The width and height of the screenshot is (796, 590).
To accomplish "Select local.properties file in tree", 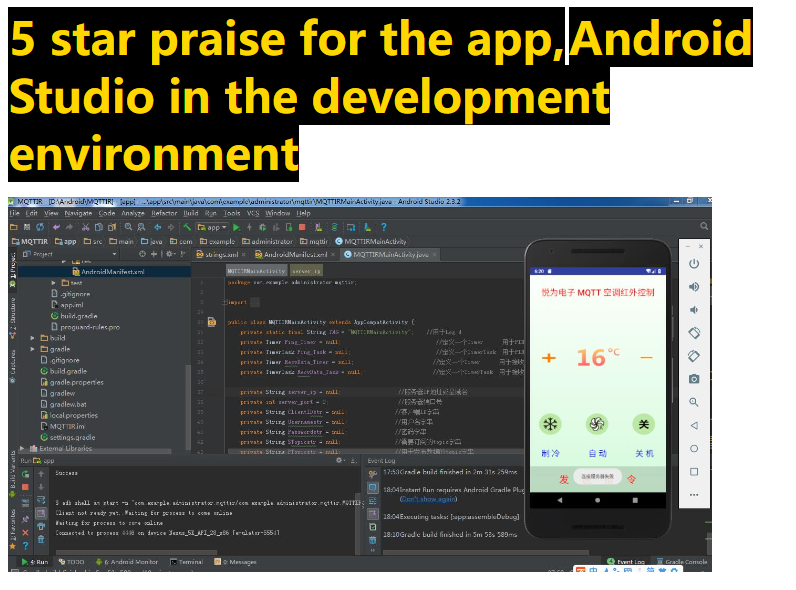I will point(69,415).
